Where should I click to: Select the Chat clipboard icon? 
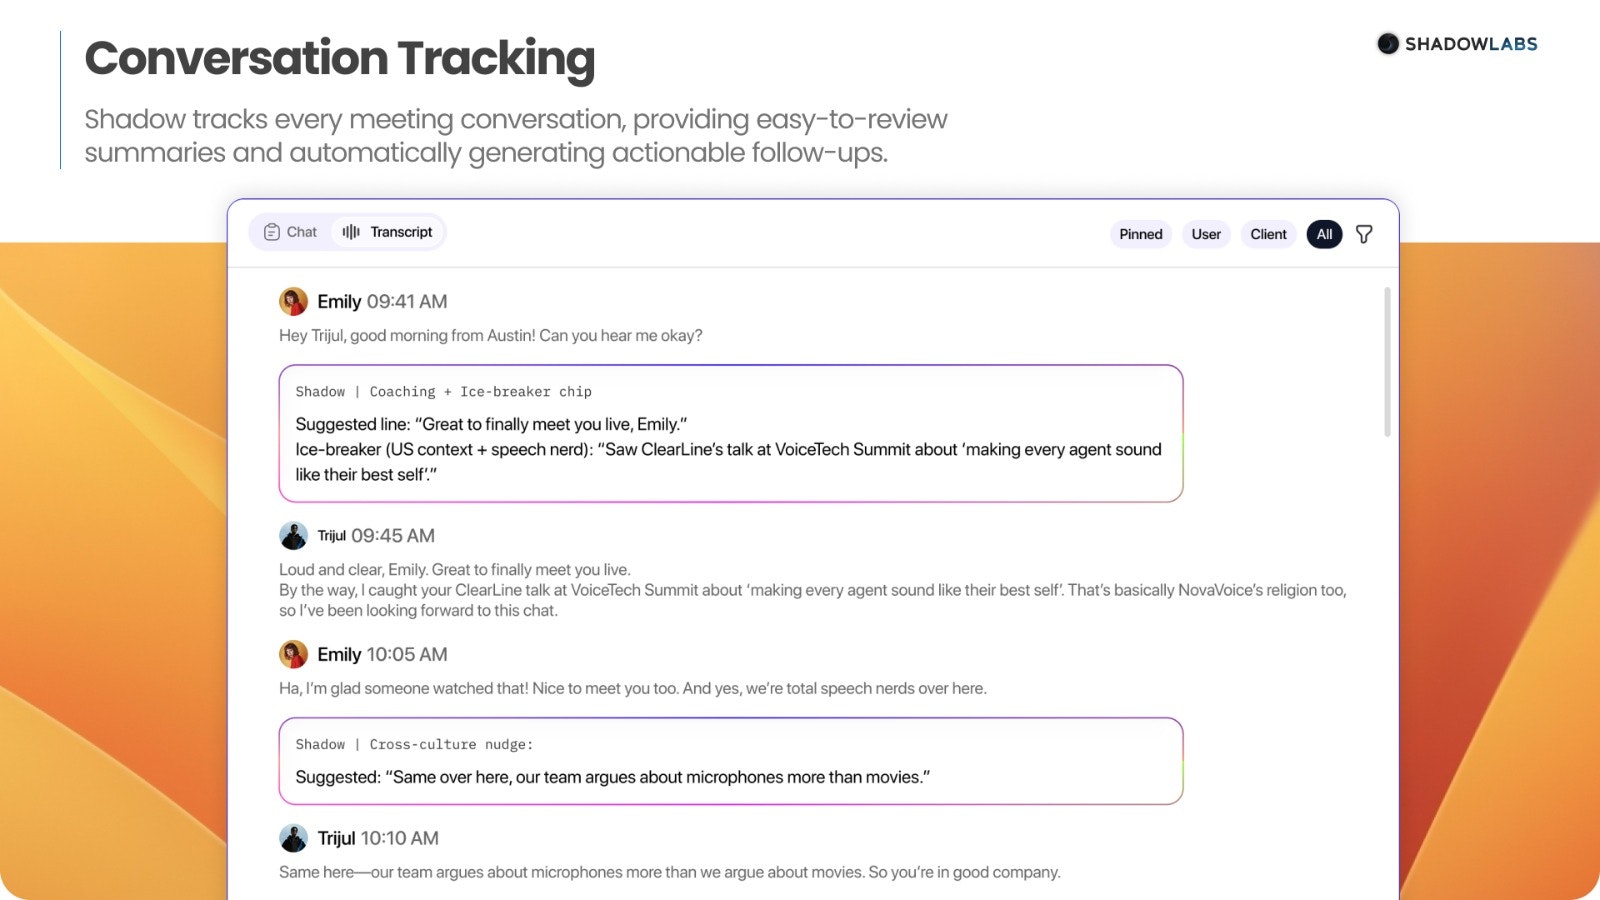[272, 231]
